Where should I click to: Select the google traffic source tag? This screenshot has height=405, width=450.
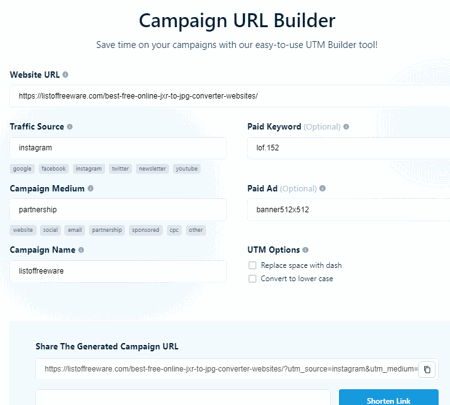tap(22, 169)
